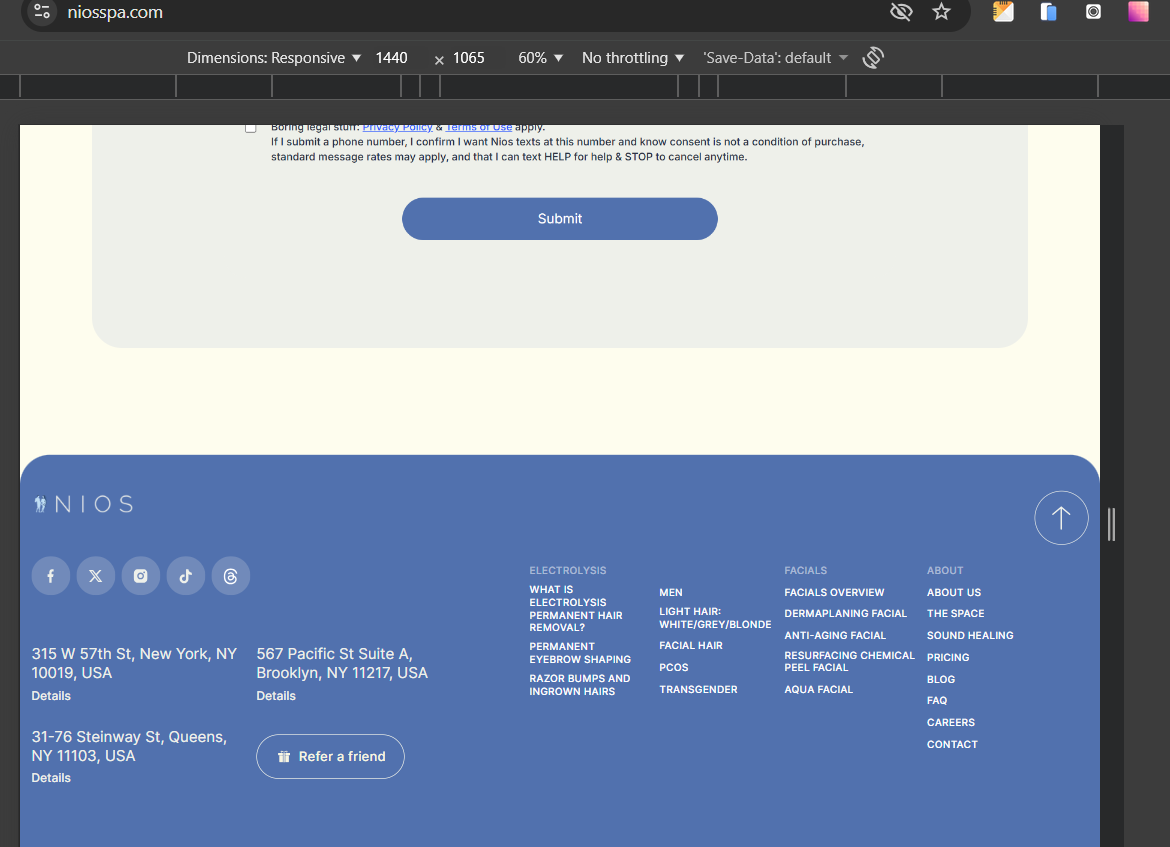Viewport: 1170px width, 847px height.
Task: Open the Facials Overview link
Action: pyautogui.click(x=834, y=593)
